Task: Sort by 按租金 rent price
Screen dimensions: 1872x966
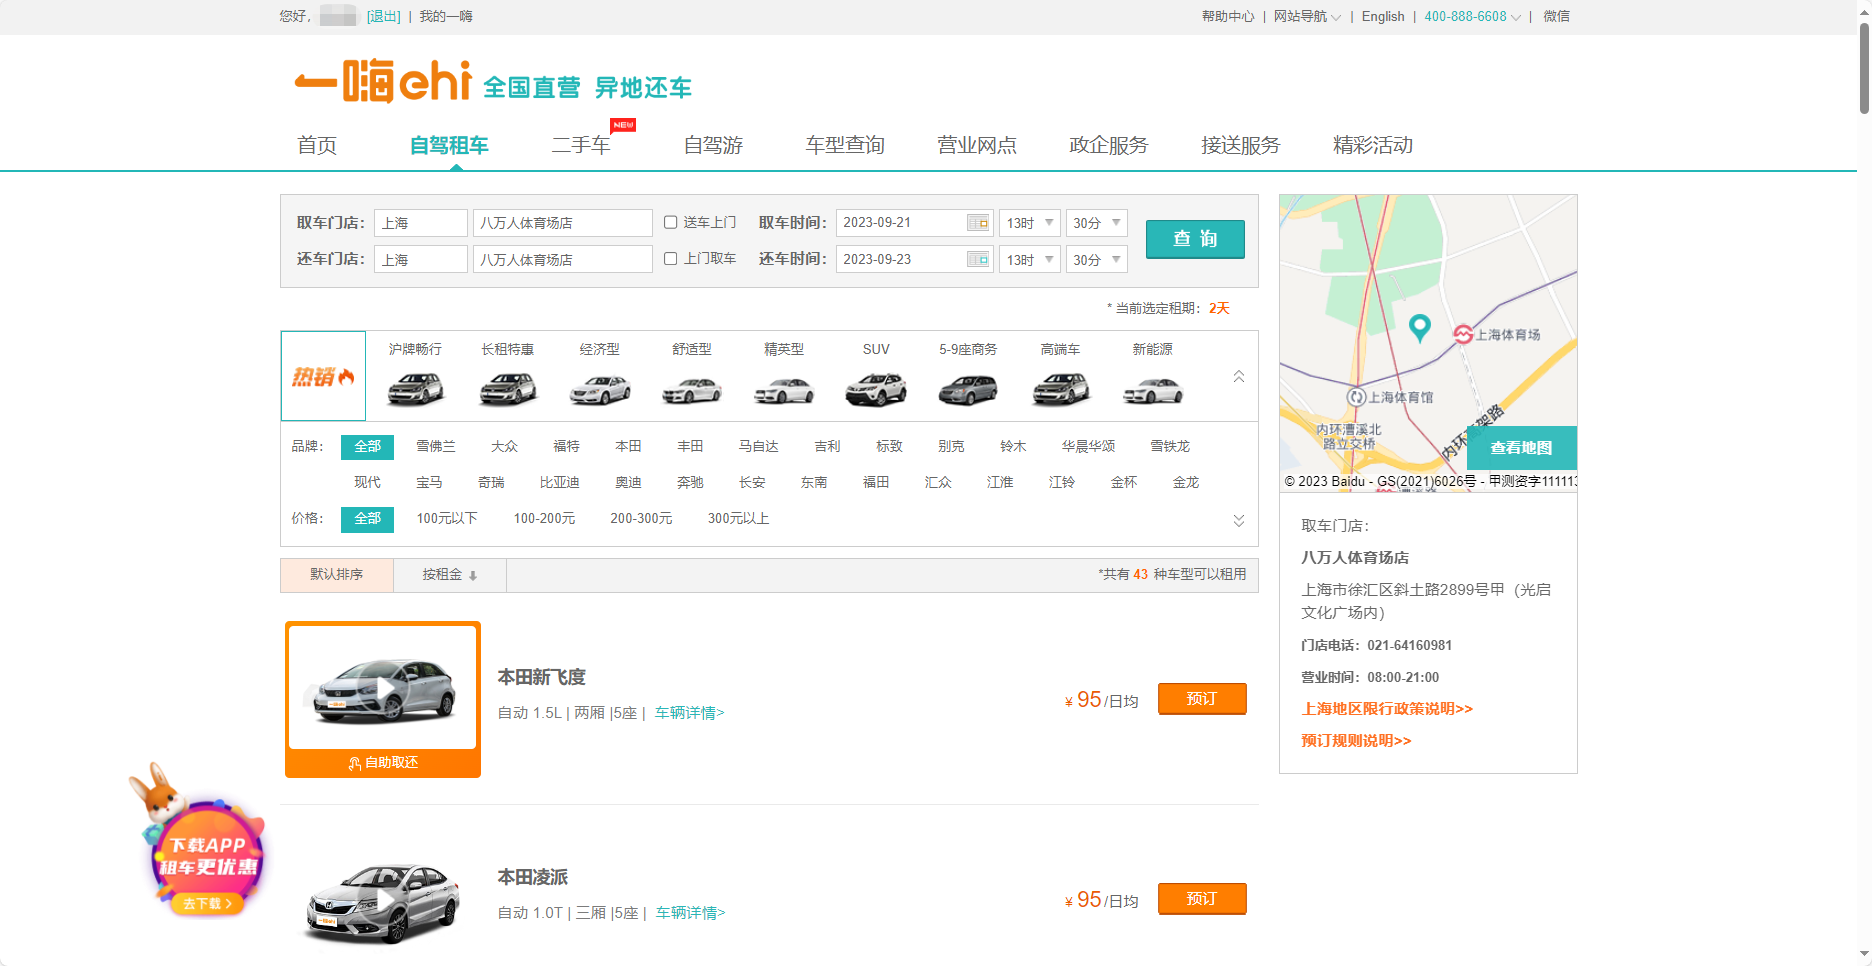Action: tap(450, 575)
